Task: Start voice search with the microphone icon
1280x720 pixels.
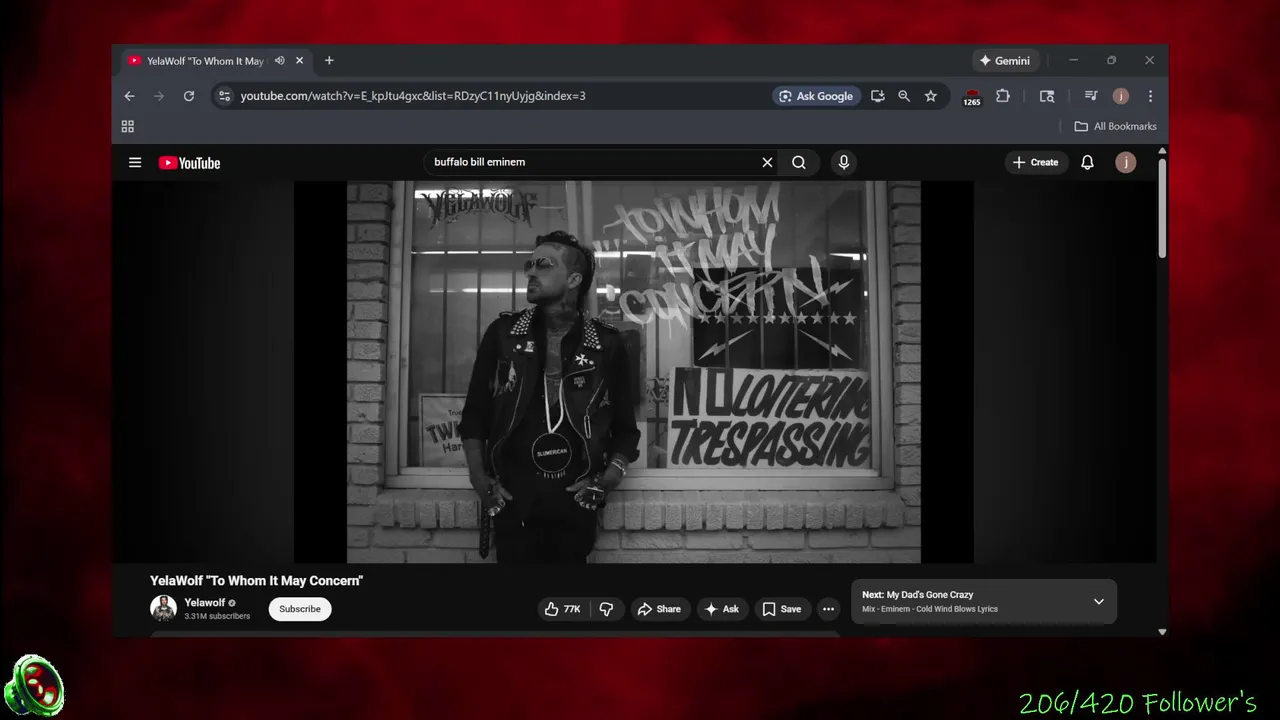Action: click(x=844, y=162)
